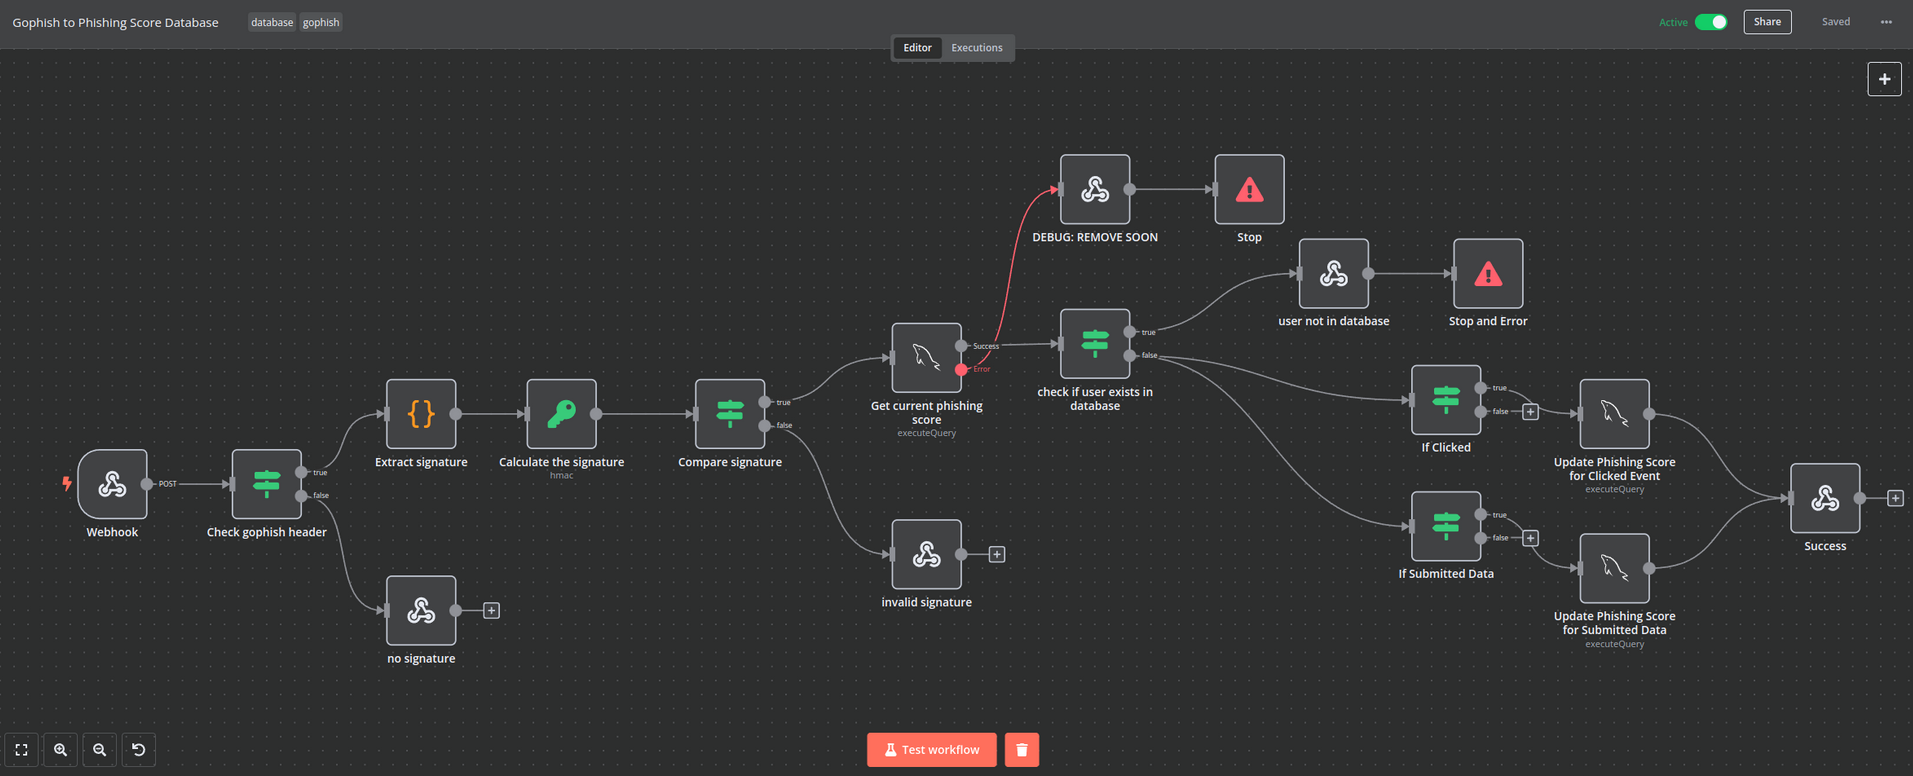Toggle the Active workflow switch off

tap(1710, 22)
